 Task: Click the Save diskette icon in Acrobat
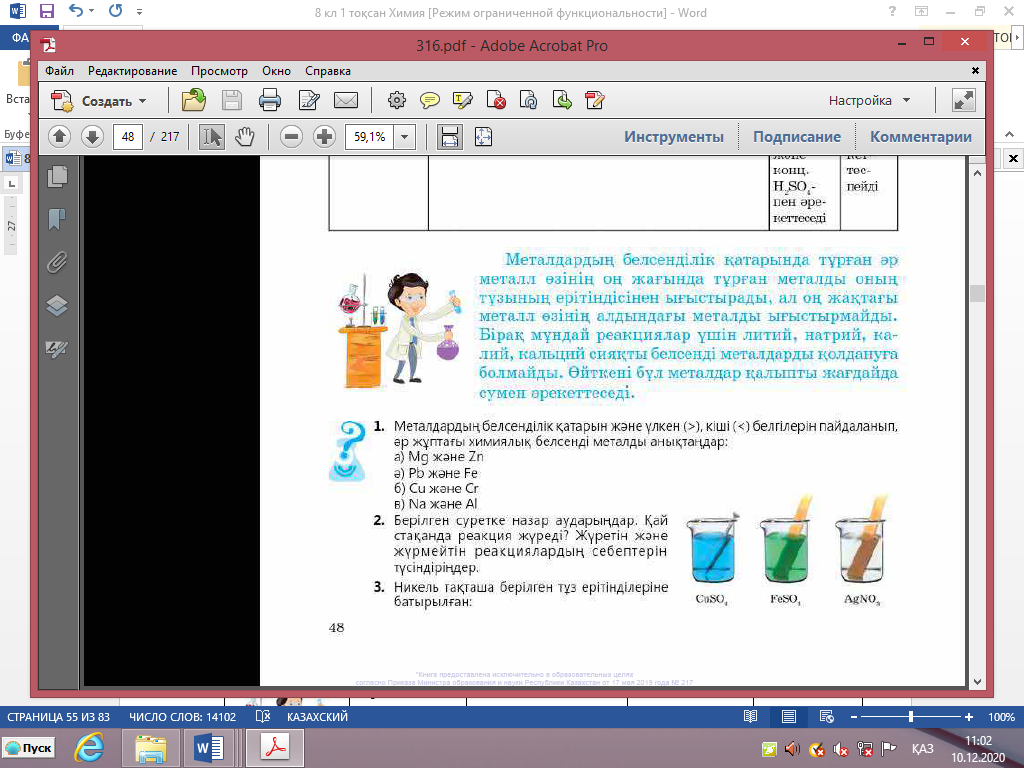[231, 101]
